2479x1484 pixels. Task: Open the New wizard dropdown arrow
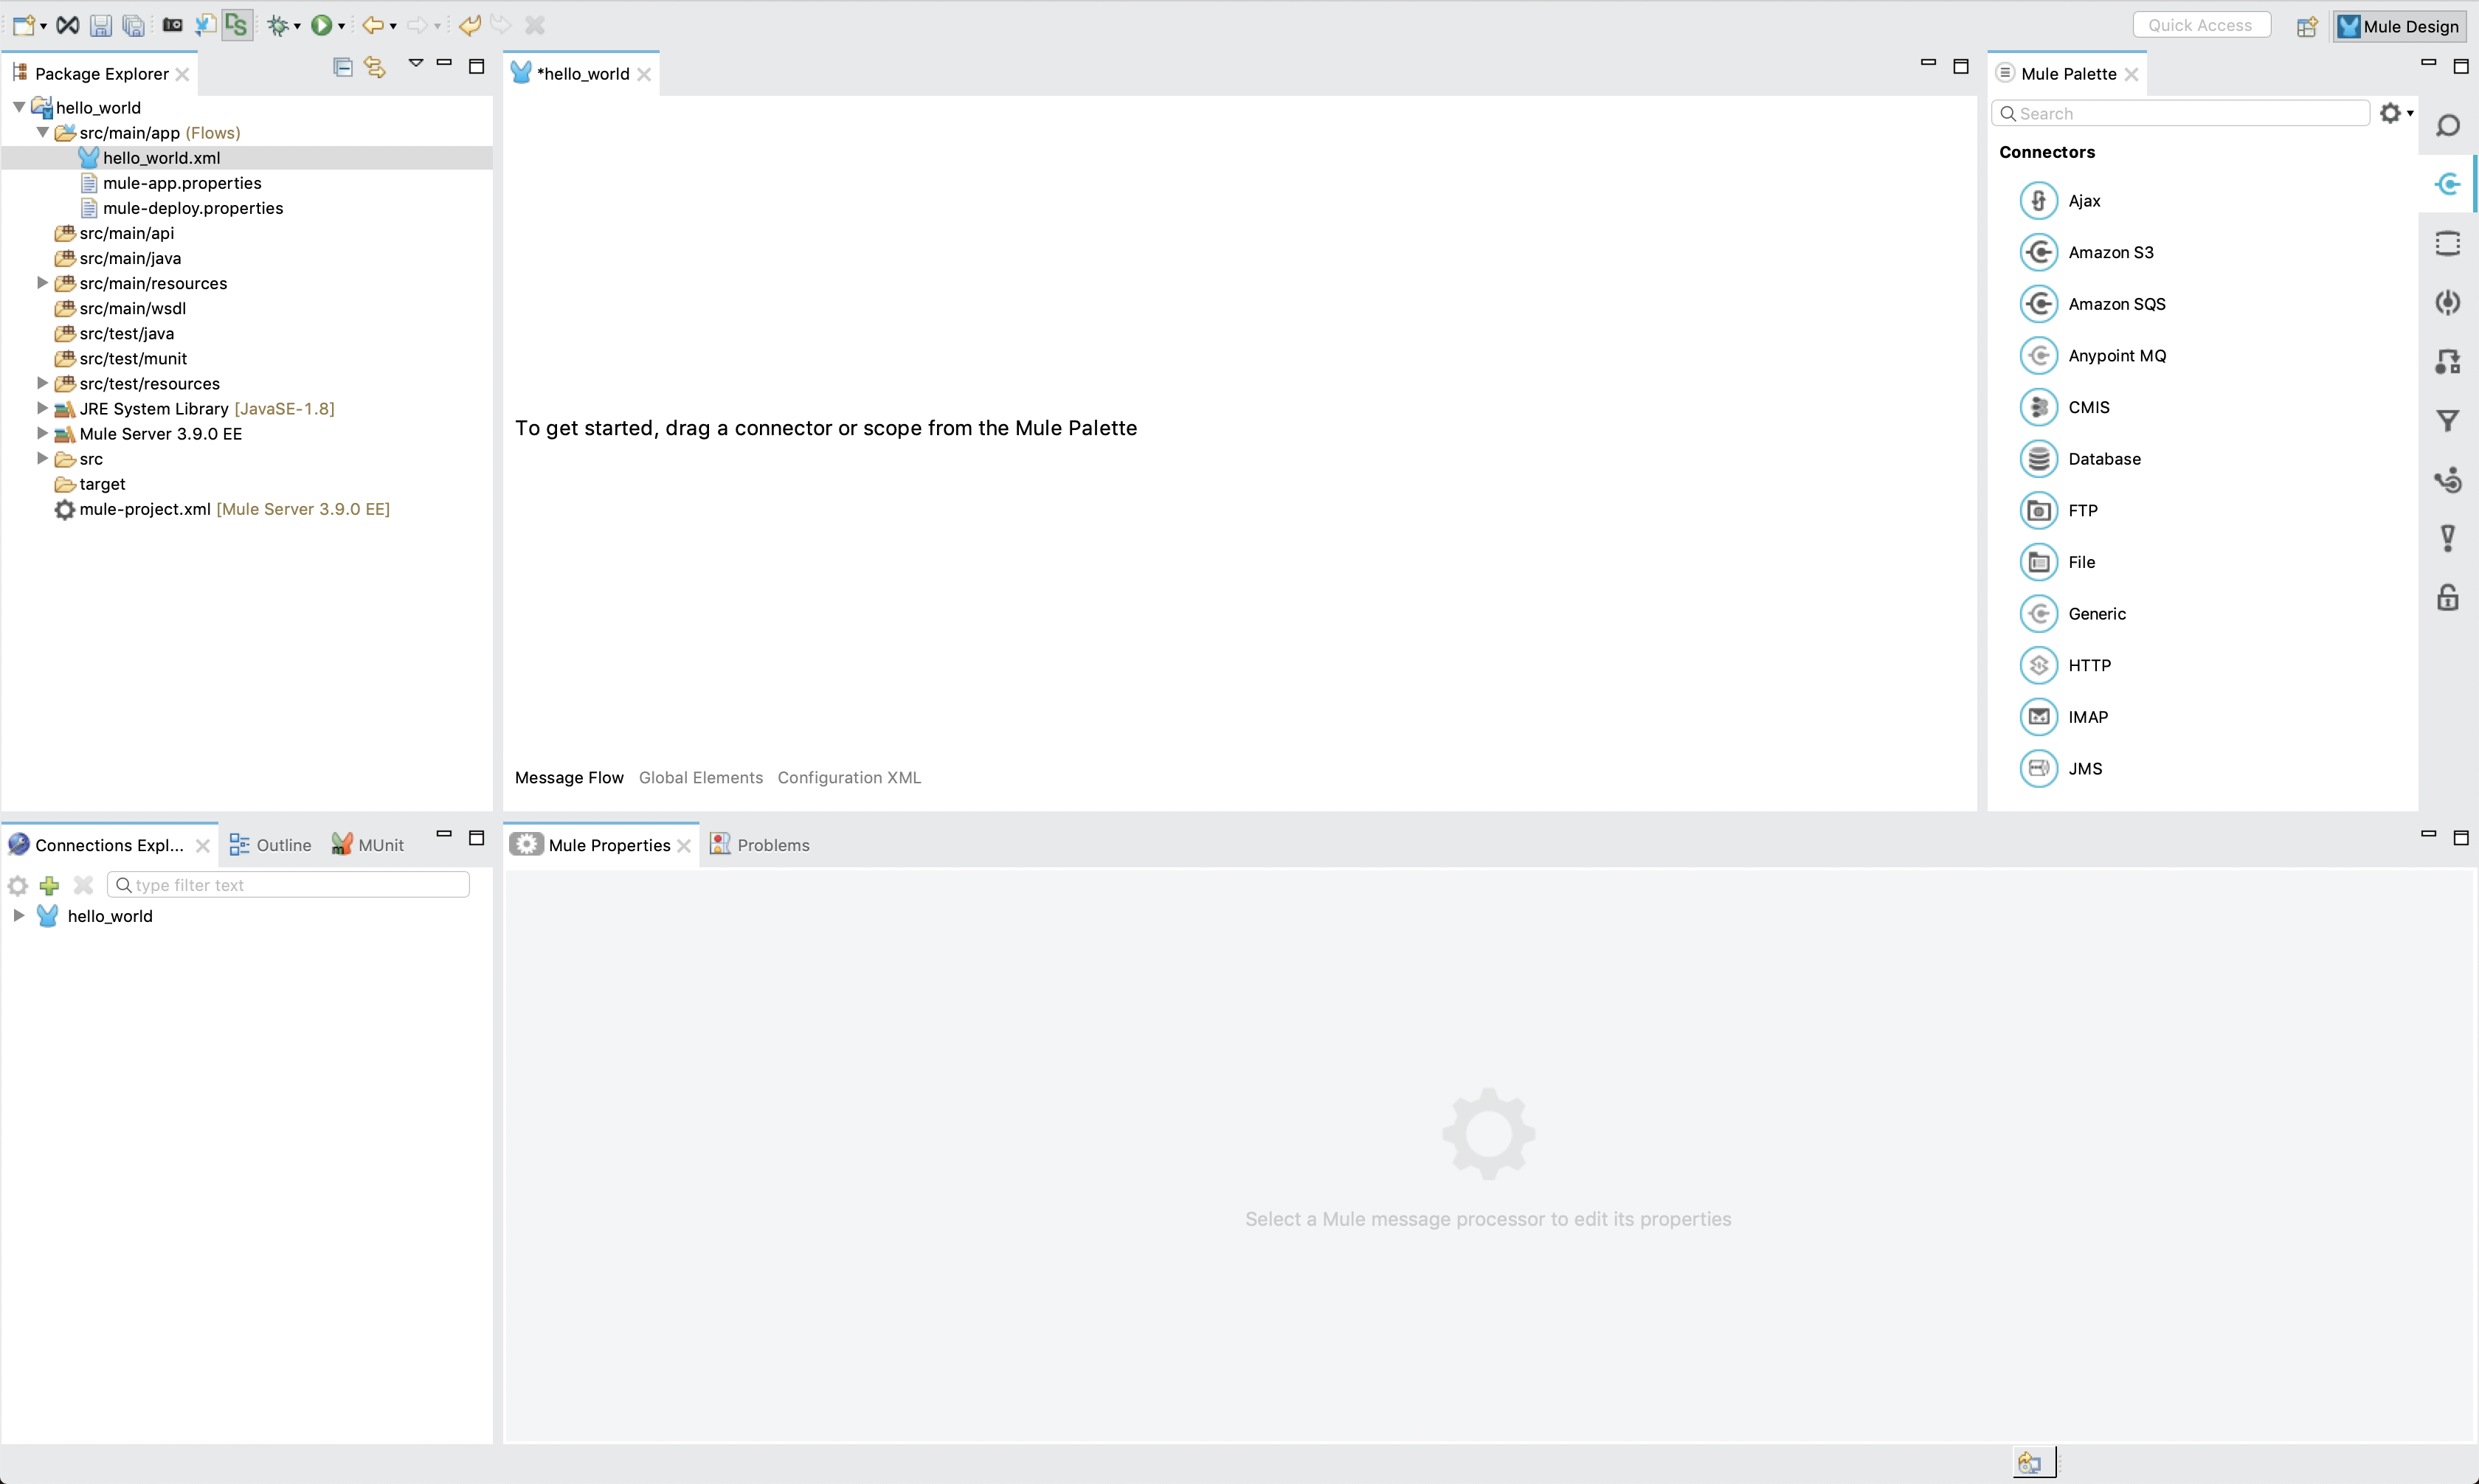(43, 26)
